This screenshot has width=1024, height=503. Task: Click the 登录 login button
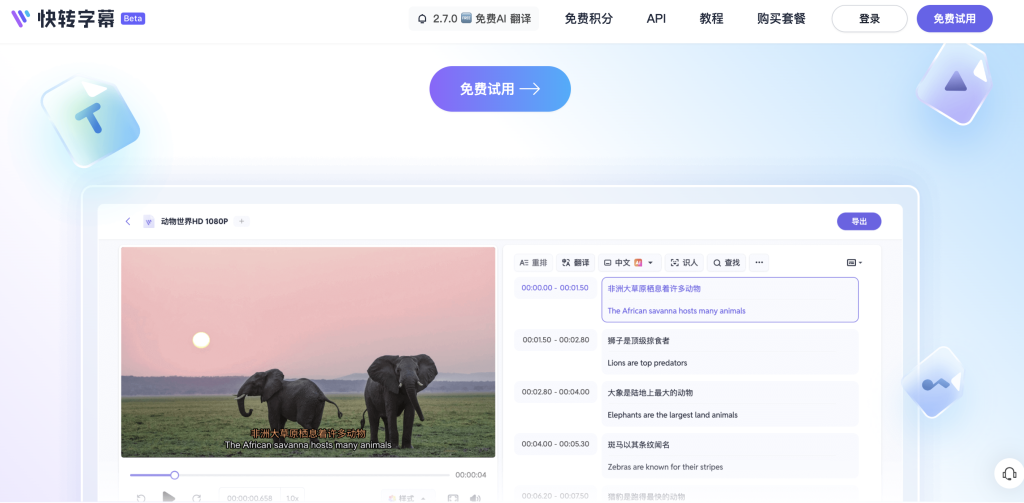click(x=869, y=19)
